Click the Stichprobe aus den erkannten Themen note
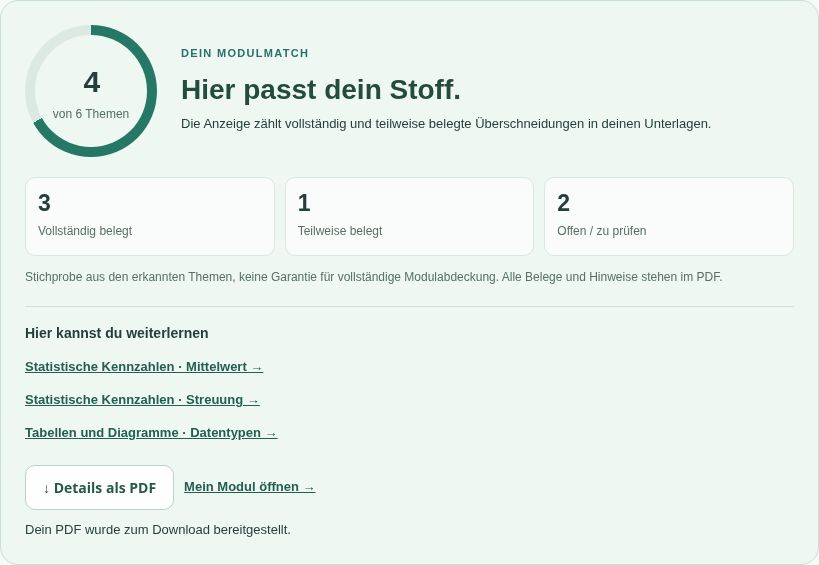The image size is (819, 565). pos(373,277)
